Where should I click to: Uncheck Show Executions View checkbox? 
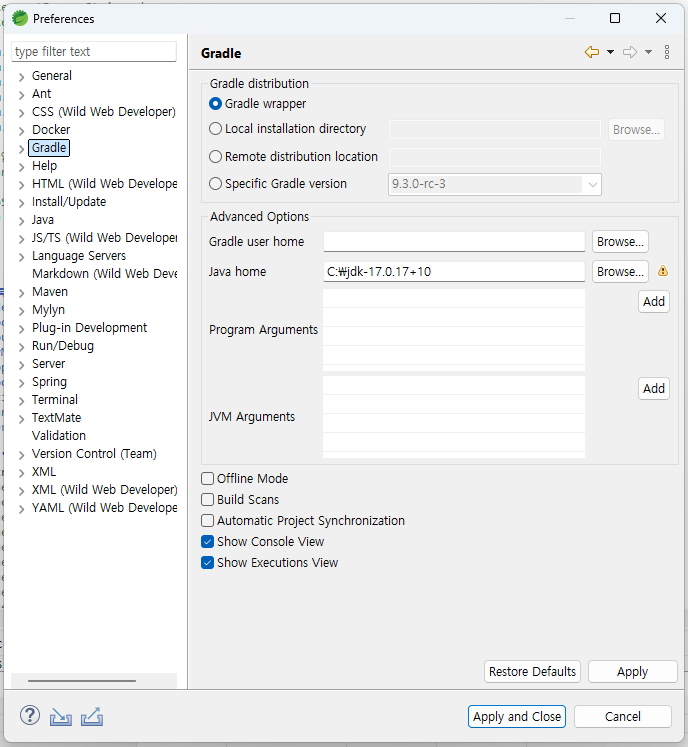click(x=207, y=562)
